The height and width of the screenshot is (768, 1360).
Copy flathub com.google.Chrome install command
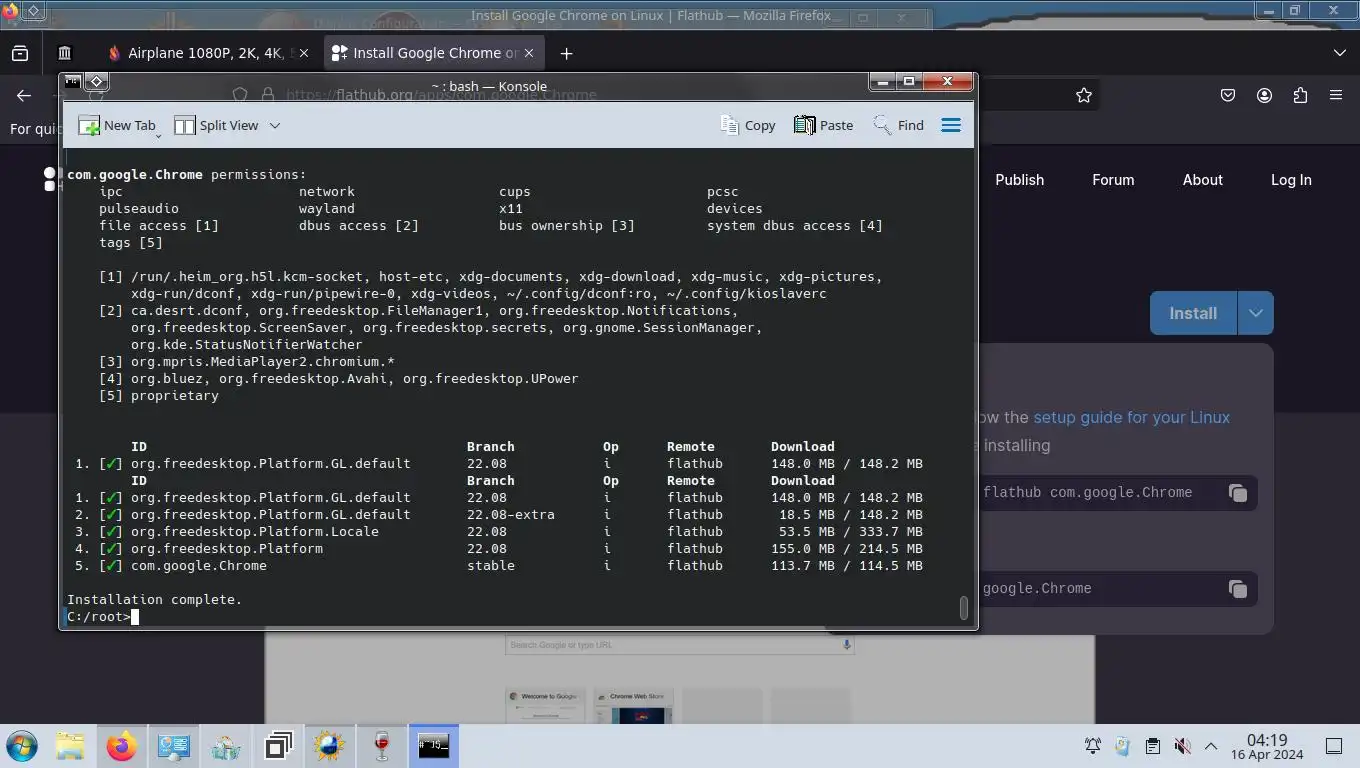point(1237,493)
